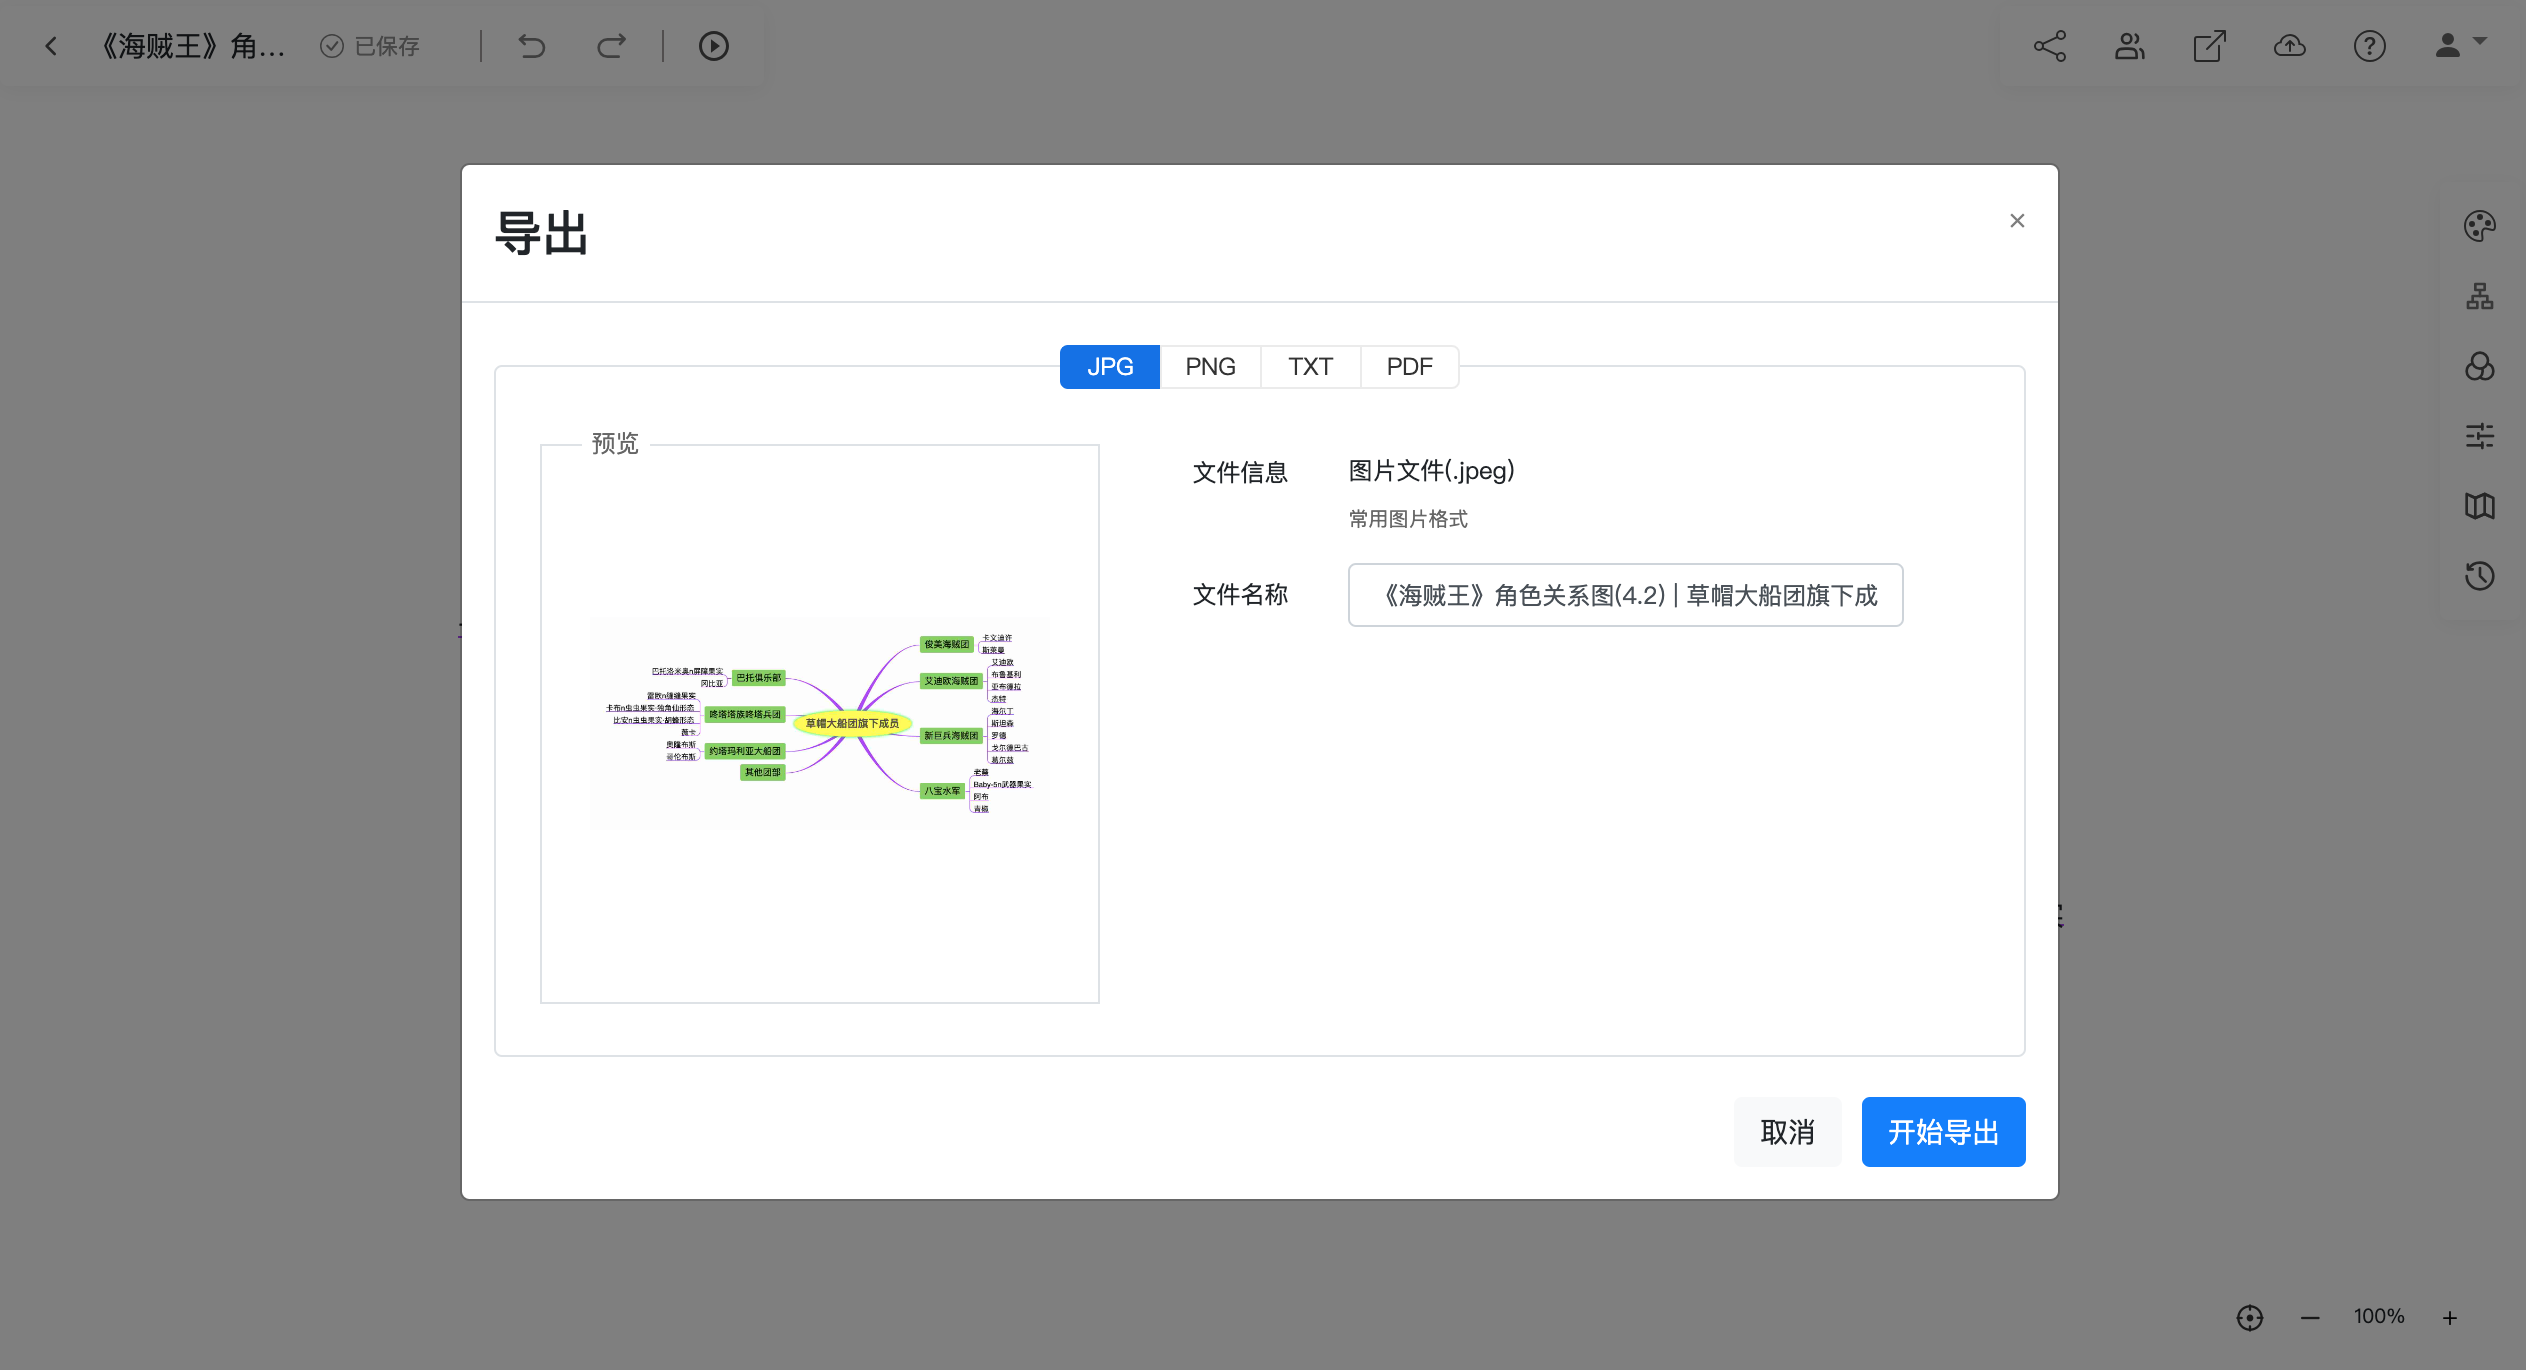The image size is (2526, 1370).
Task: Open the sliders settings icon in sidebar
Action: [x=2479, y=436]
